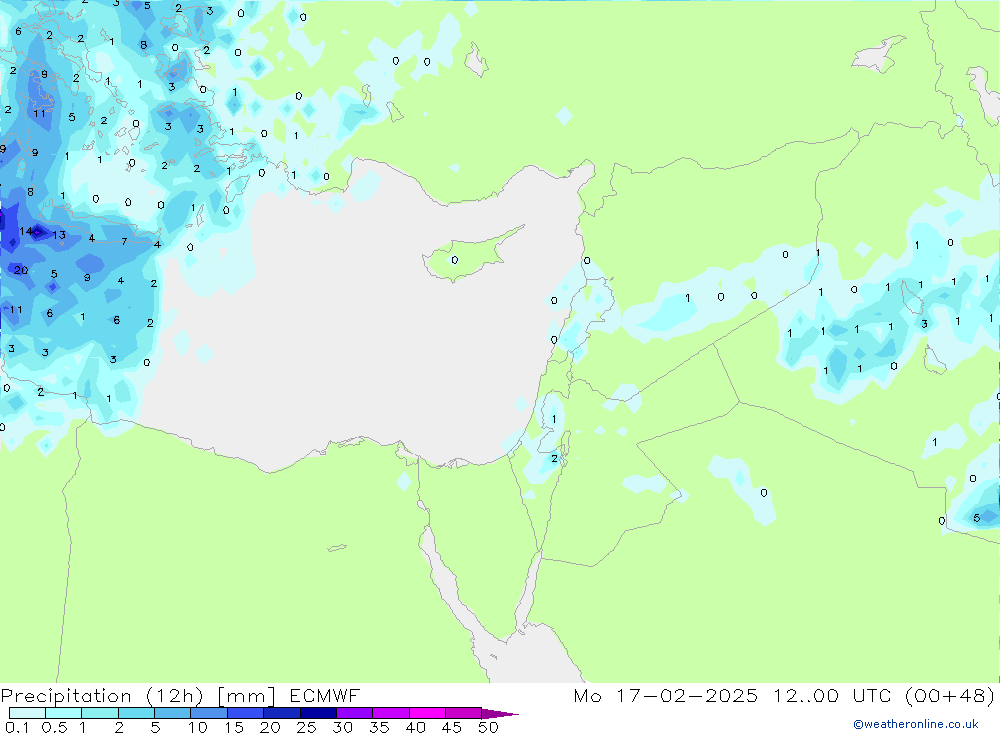The image size is (1000, 733).
Task: Click the legend scale value '25'
Action: tap(306, 727)
